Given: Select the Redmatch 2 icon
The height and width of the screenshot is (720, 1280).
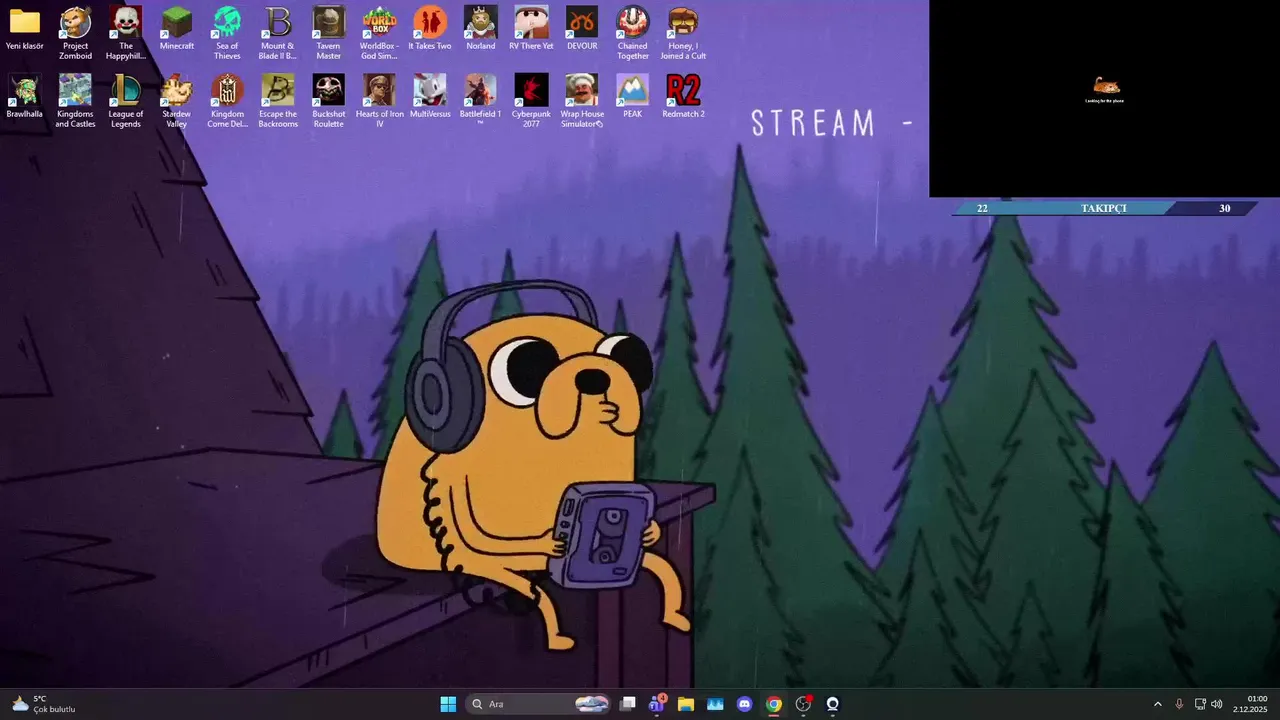Looking at the screenshot, I should coord(683,97).
